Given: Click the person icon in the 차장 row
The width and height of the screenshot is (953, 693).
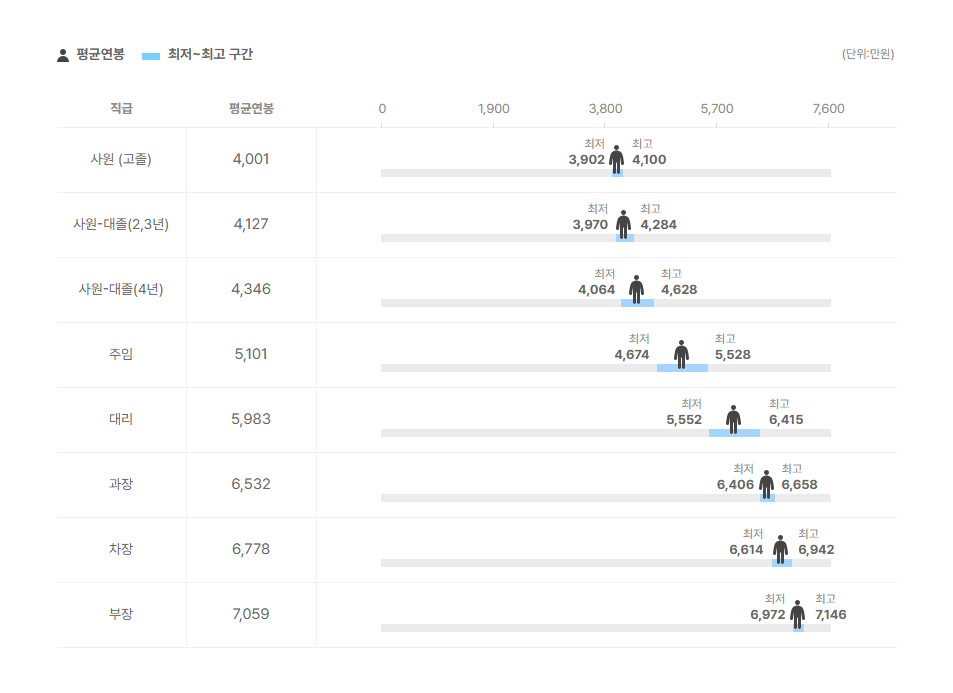Looking at the screenshot, I should 780,549.
